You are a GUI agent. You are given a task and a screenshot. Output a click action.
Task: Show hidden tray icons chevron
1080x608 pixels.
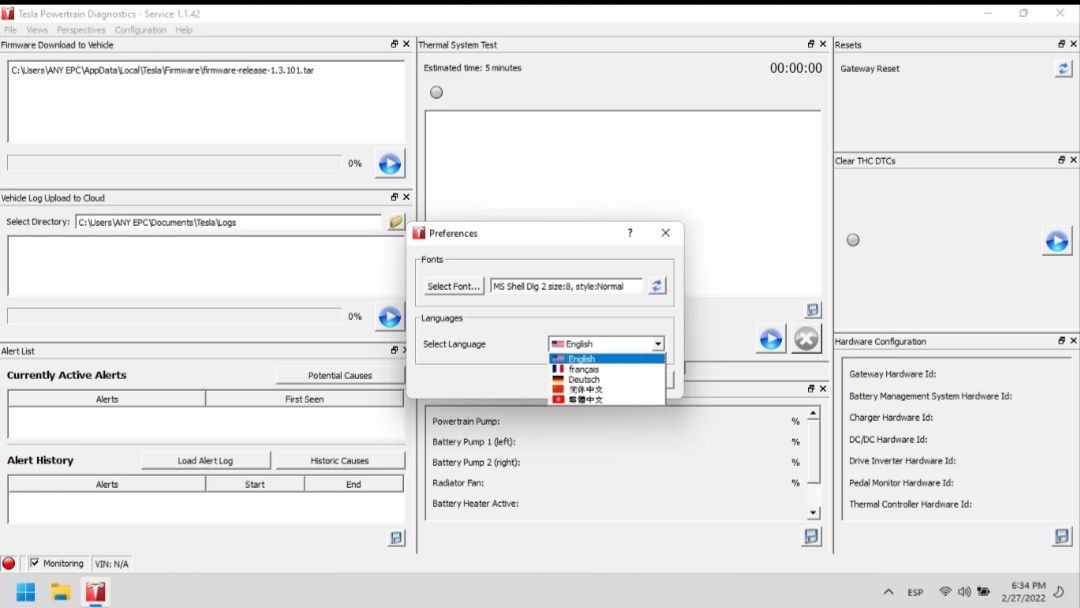click(889, 591)
